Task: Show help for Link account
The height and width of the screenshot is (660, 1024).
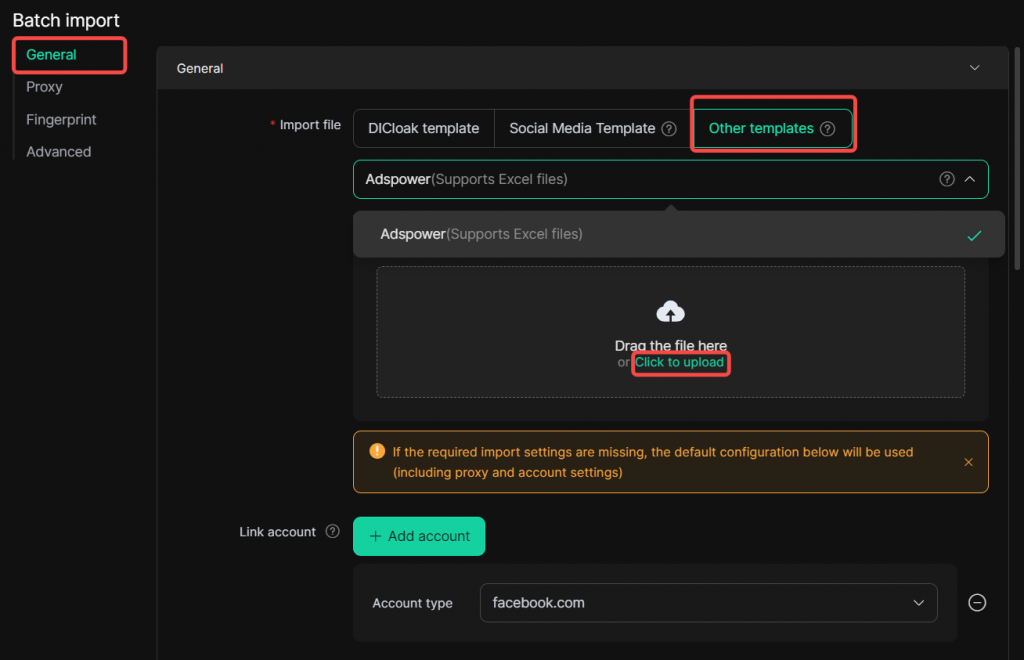Action: (332, 531)
